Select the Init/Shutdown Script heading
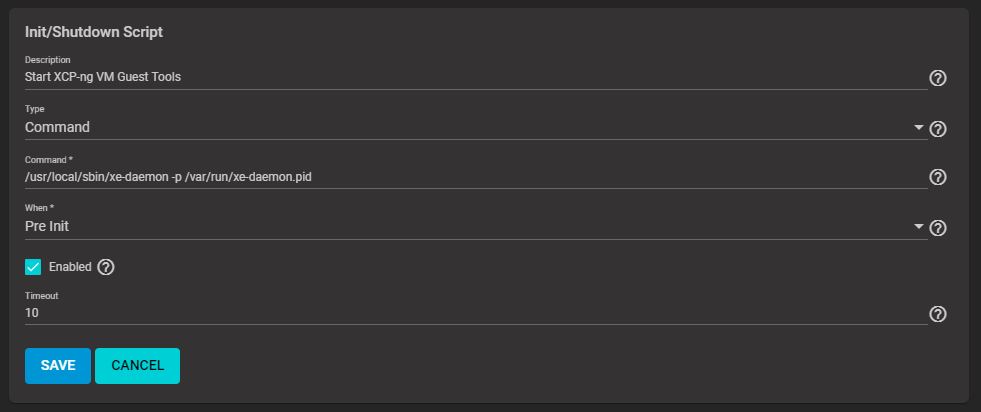This screenshot has height=412, width=981. 94,32
